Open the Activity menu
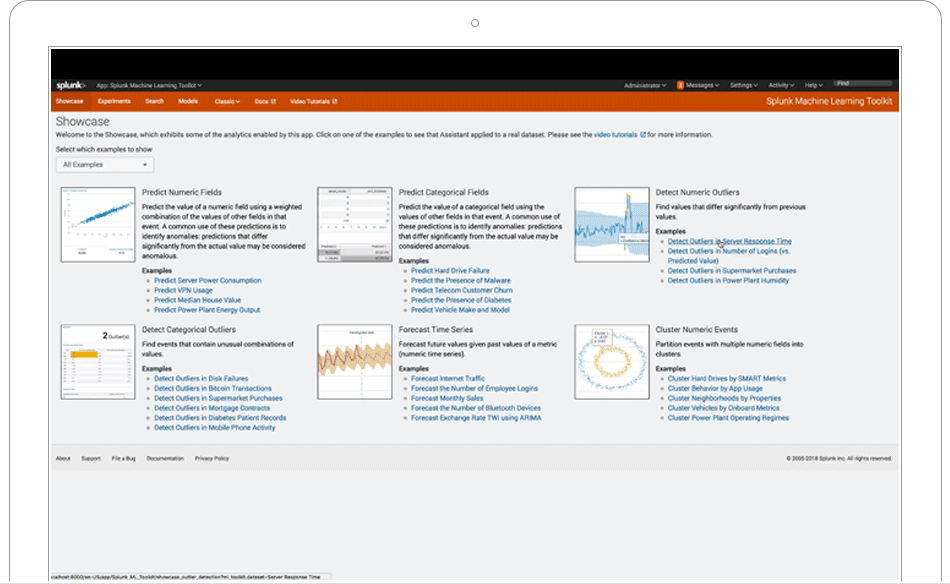 pyautogui.click(x=781, y=85)
